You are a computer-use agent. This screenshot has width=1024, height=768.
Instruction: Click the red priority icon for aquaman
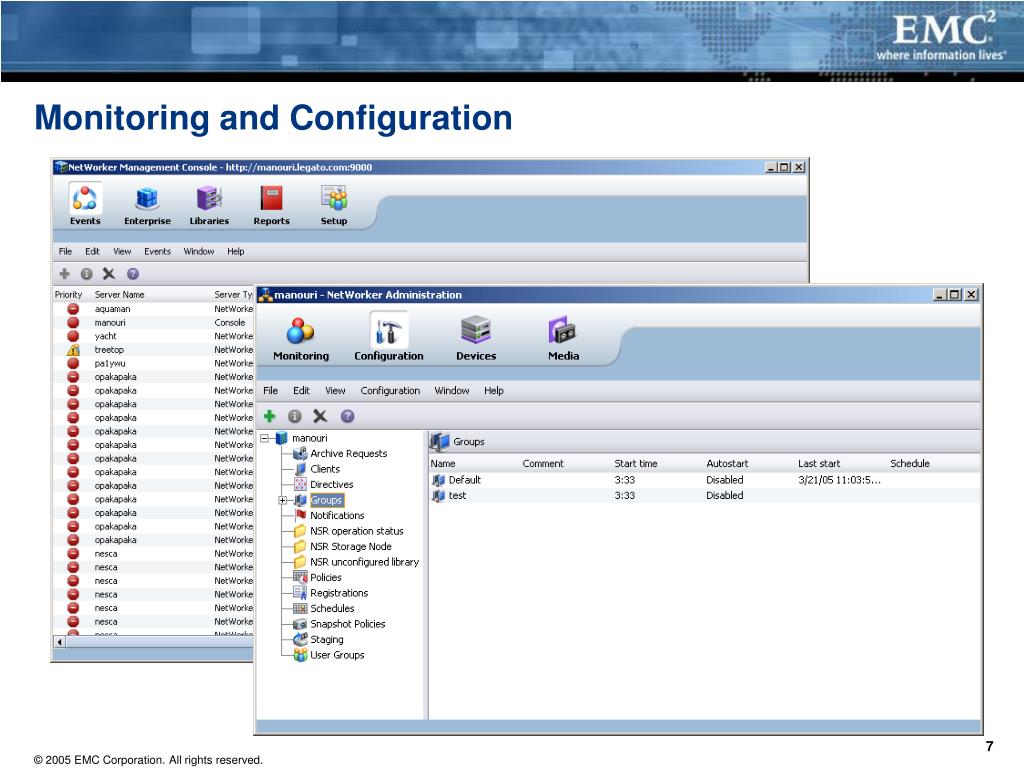click(x=73, y=309)
